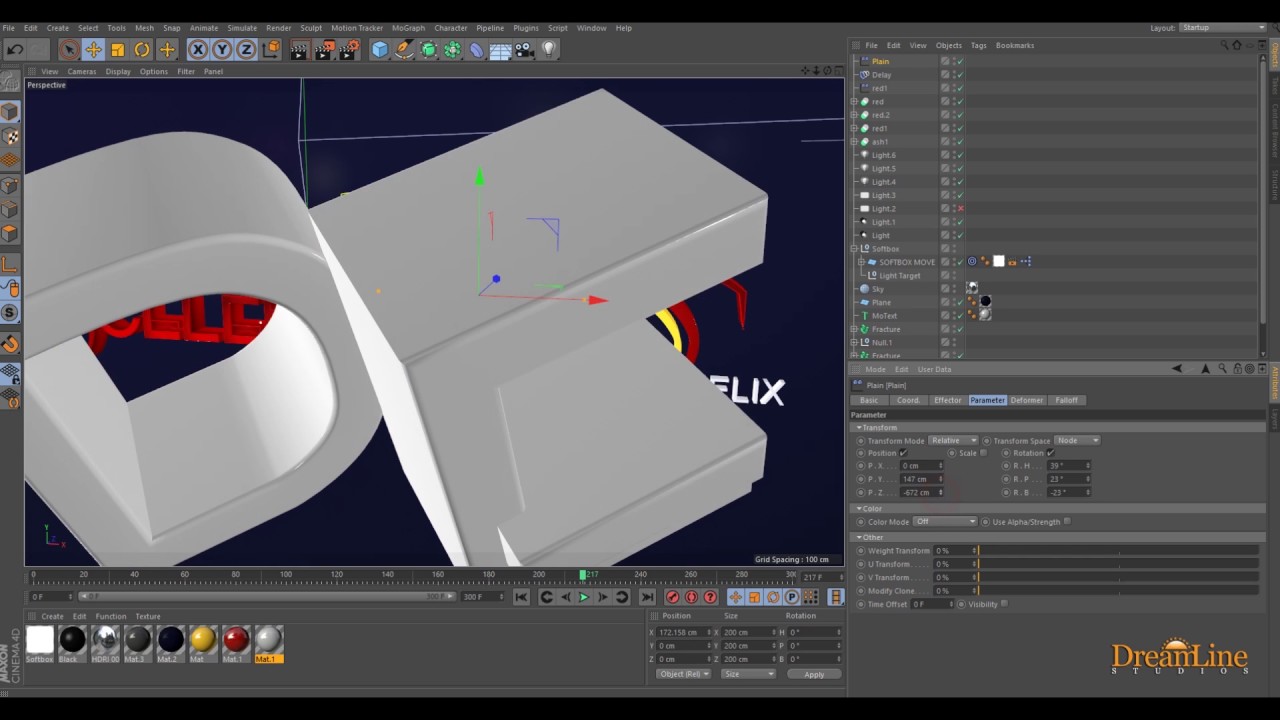Click the Record Active Objects button
Image resolution: width=1280 pixels, height=720 pixels.
click(672, 597)
